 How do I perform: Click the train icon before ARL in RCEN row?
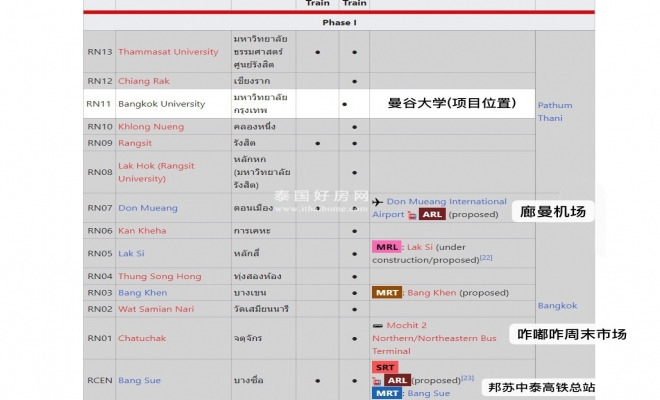377,381
